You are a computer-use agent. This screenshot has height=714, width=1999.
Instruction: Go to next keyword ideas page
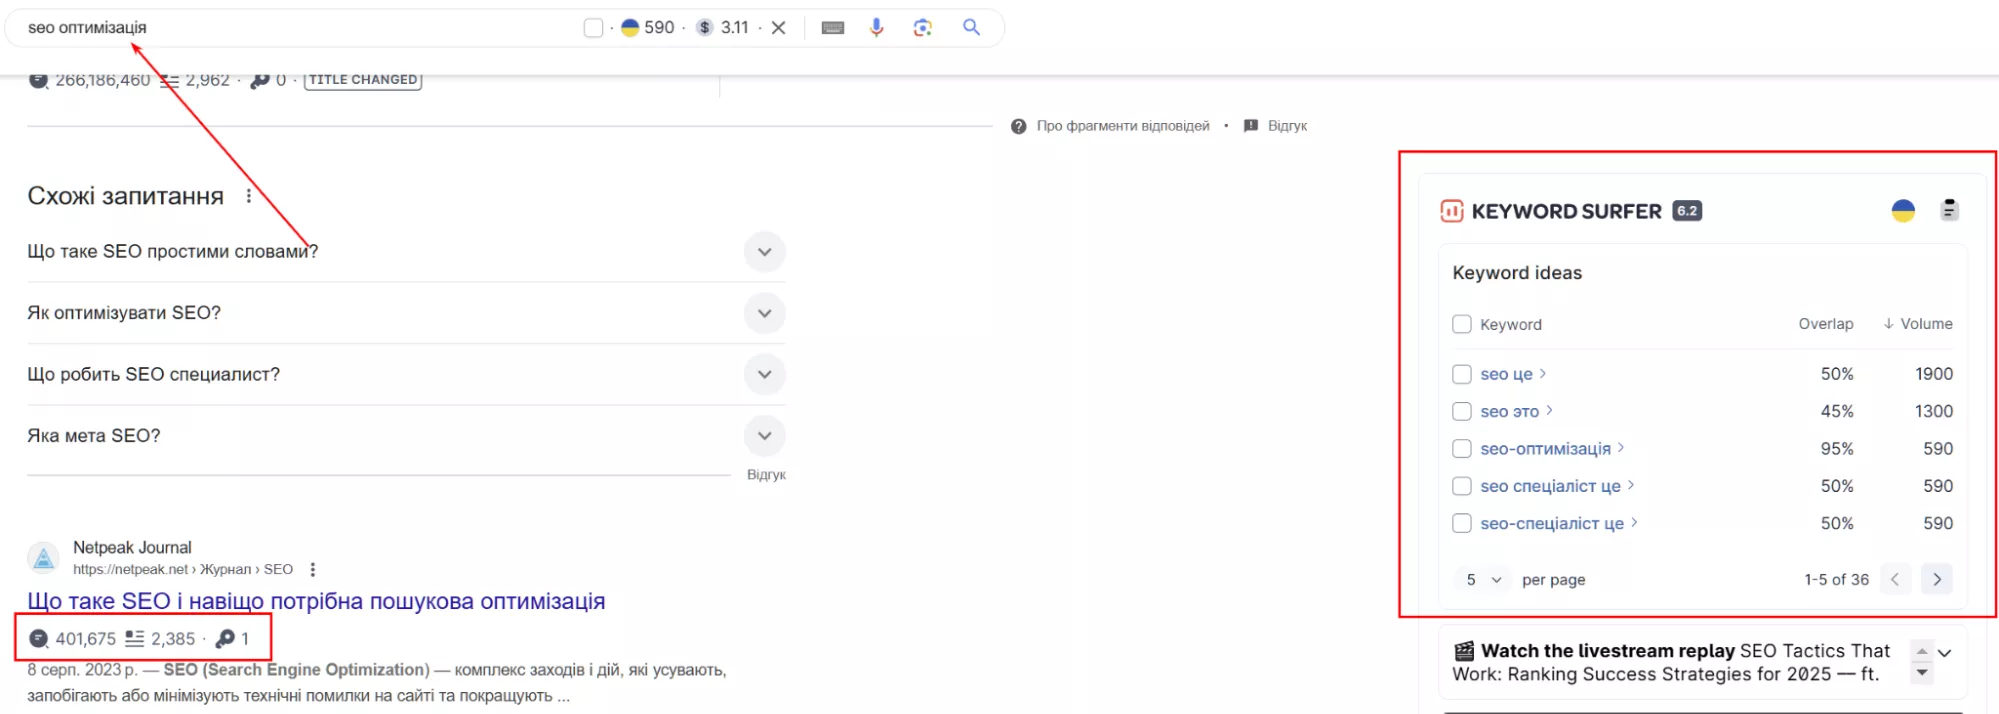[1937, 579]
